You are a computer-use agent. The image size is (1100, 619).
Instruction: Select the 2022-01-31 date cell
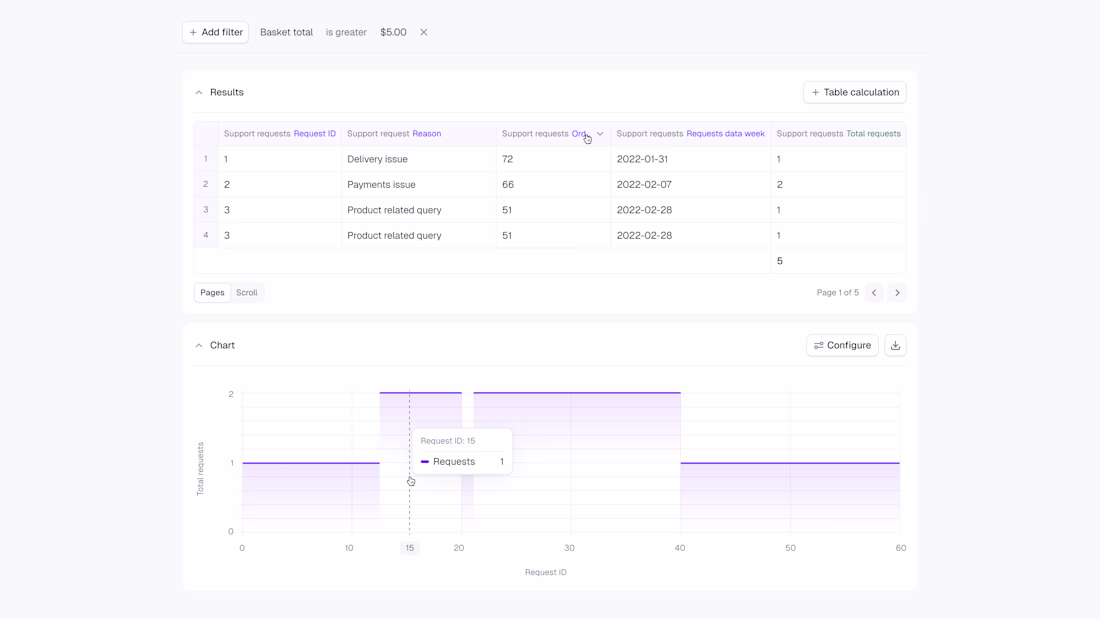691,159
